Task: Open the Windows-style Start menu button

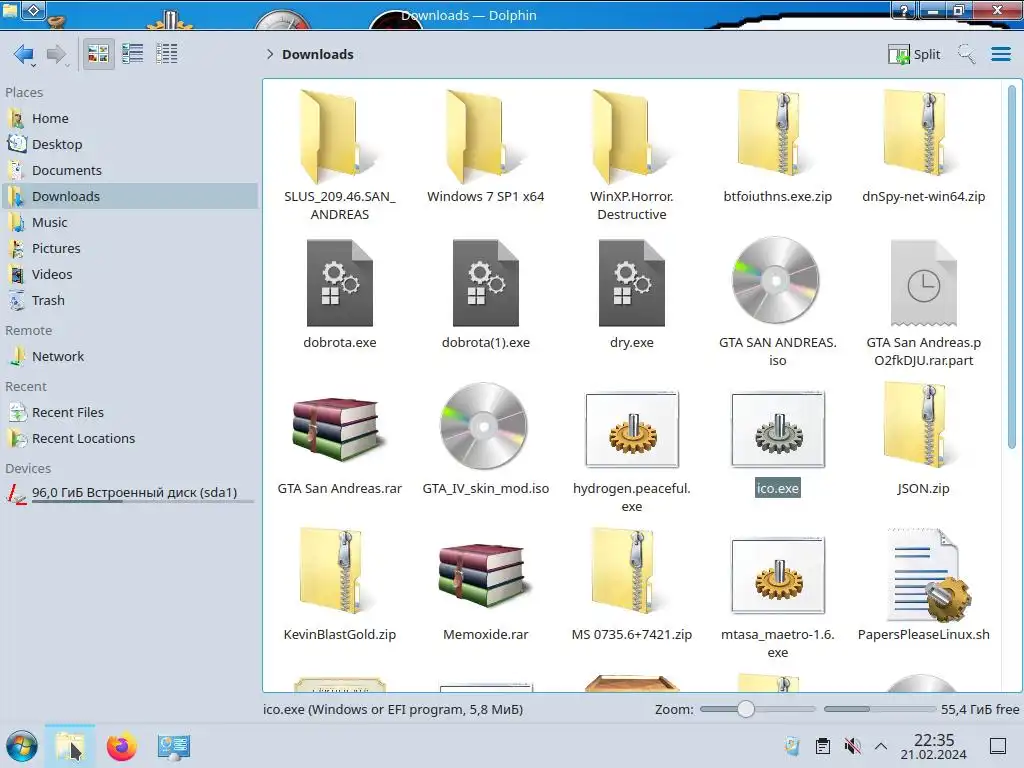Action: [22, 746]
